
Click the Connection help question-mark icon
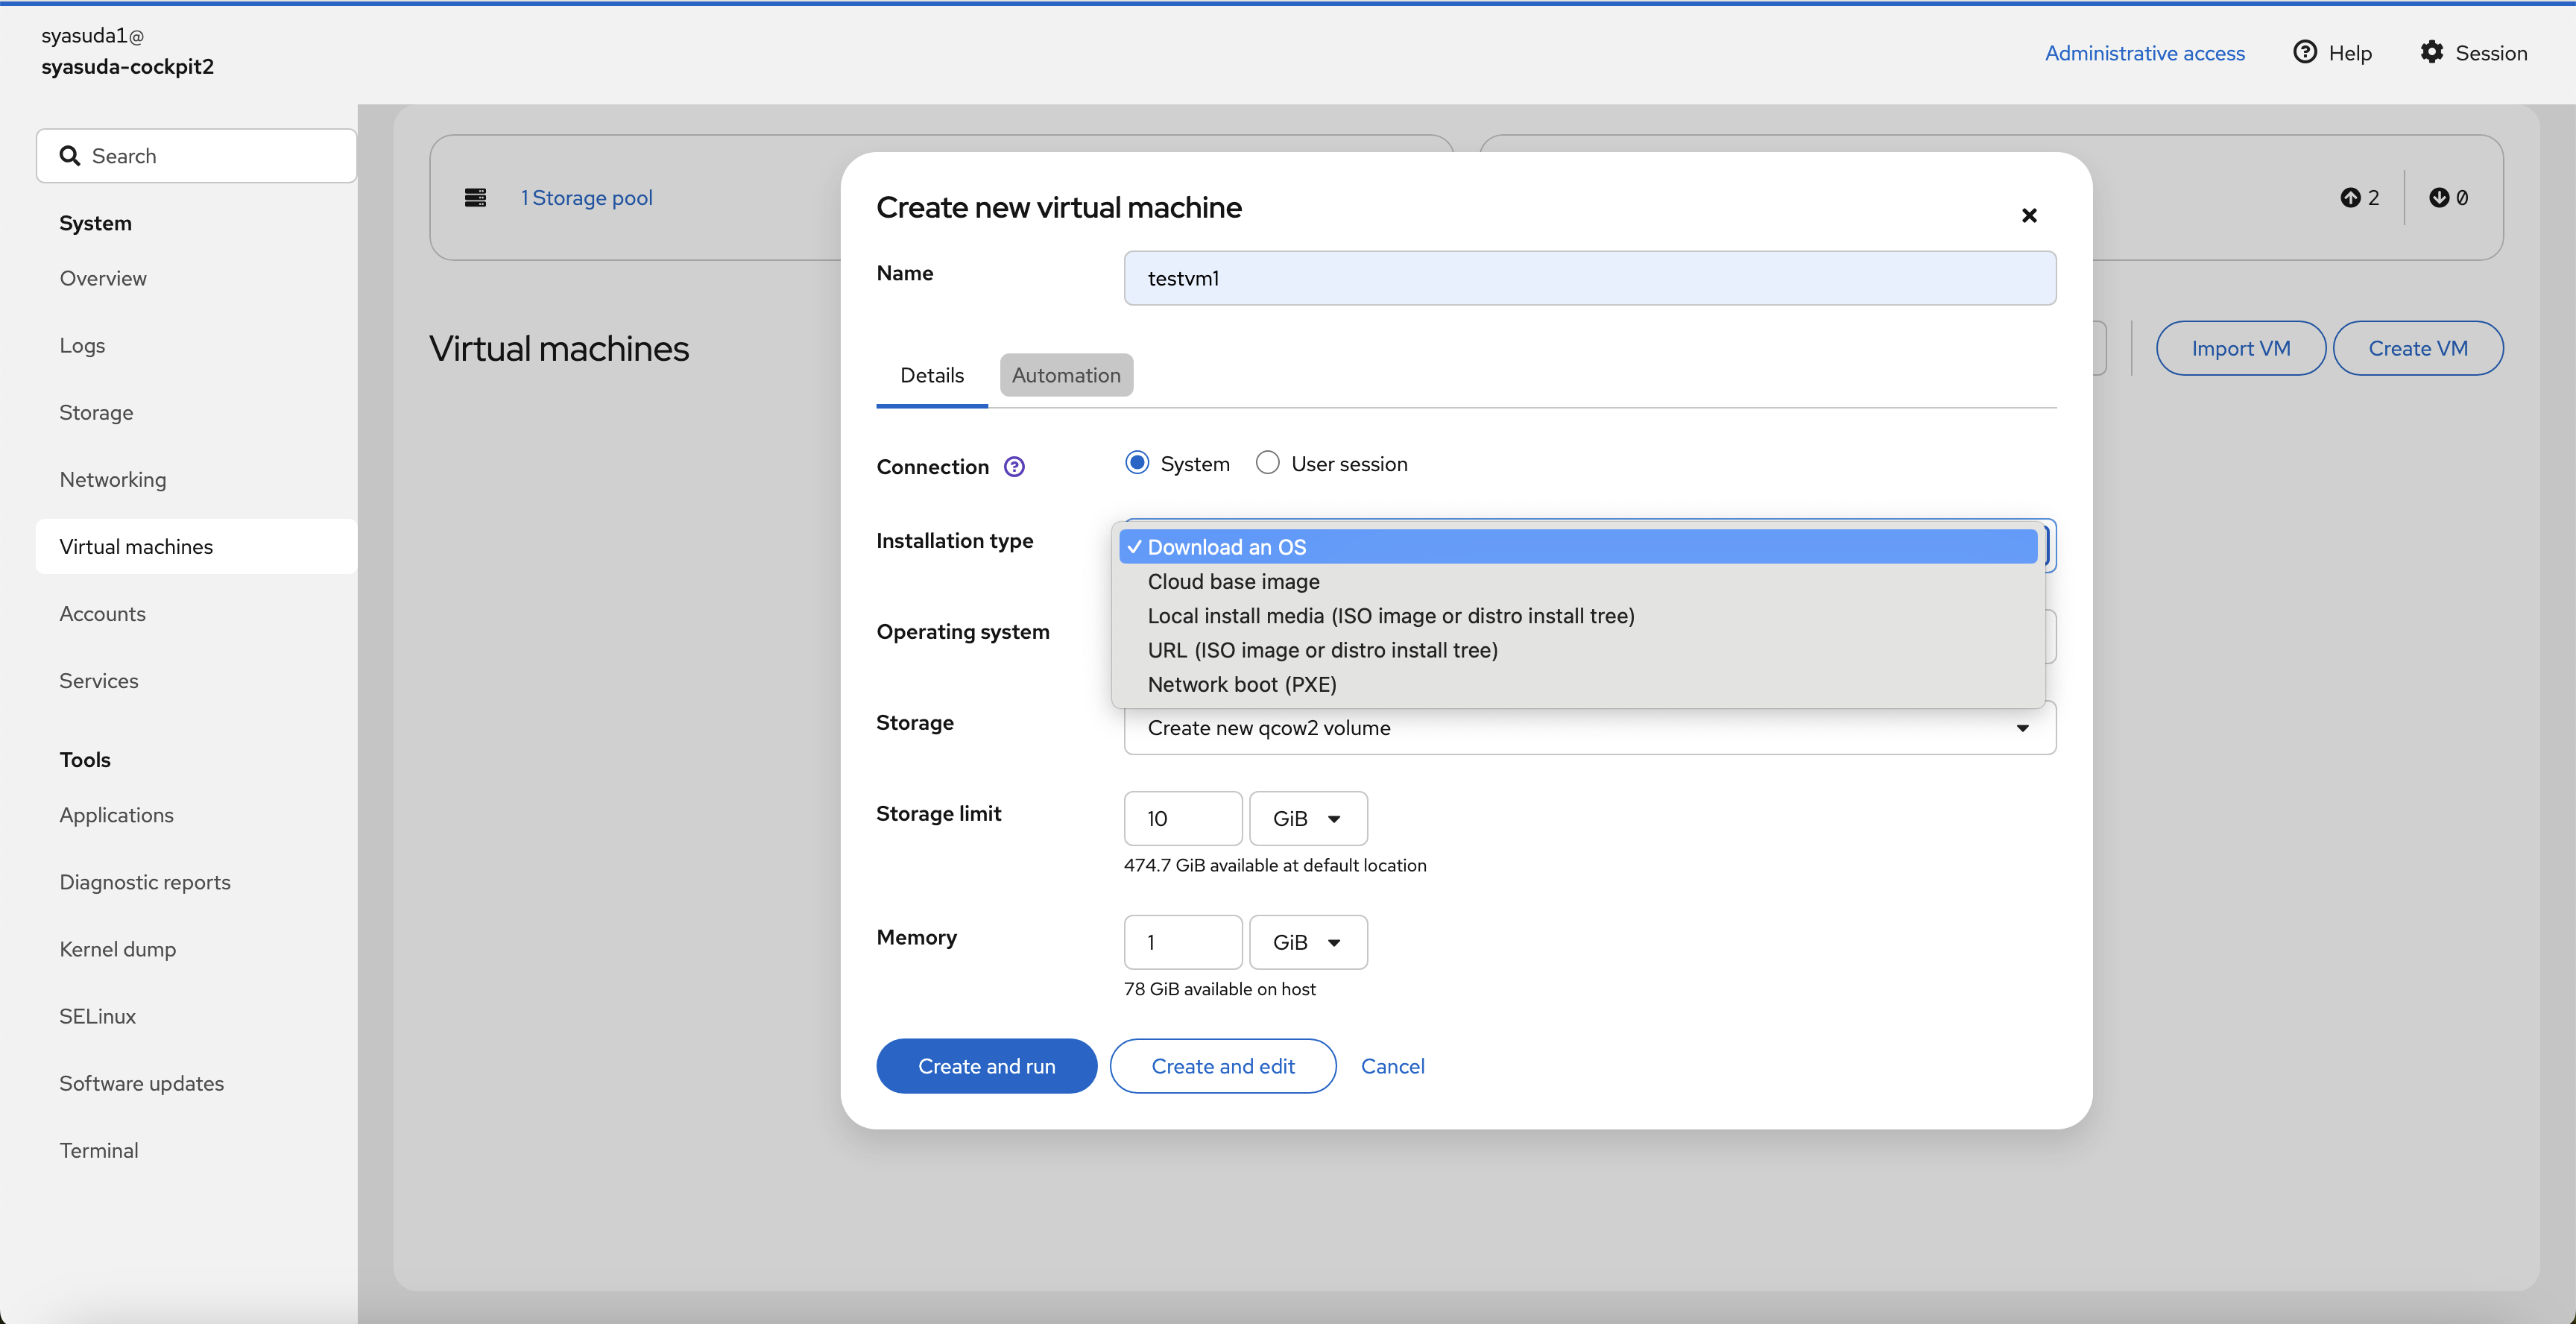point(1014,467)
